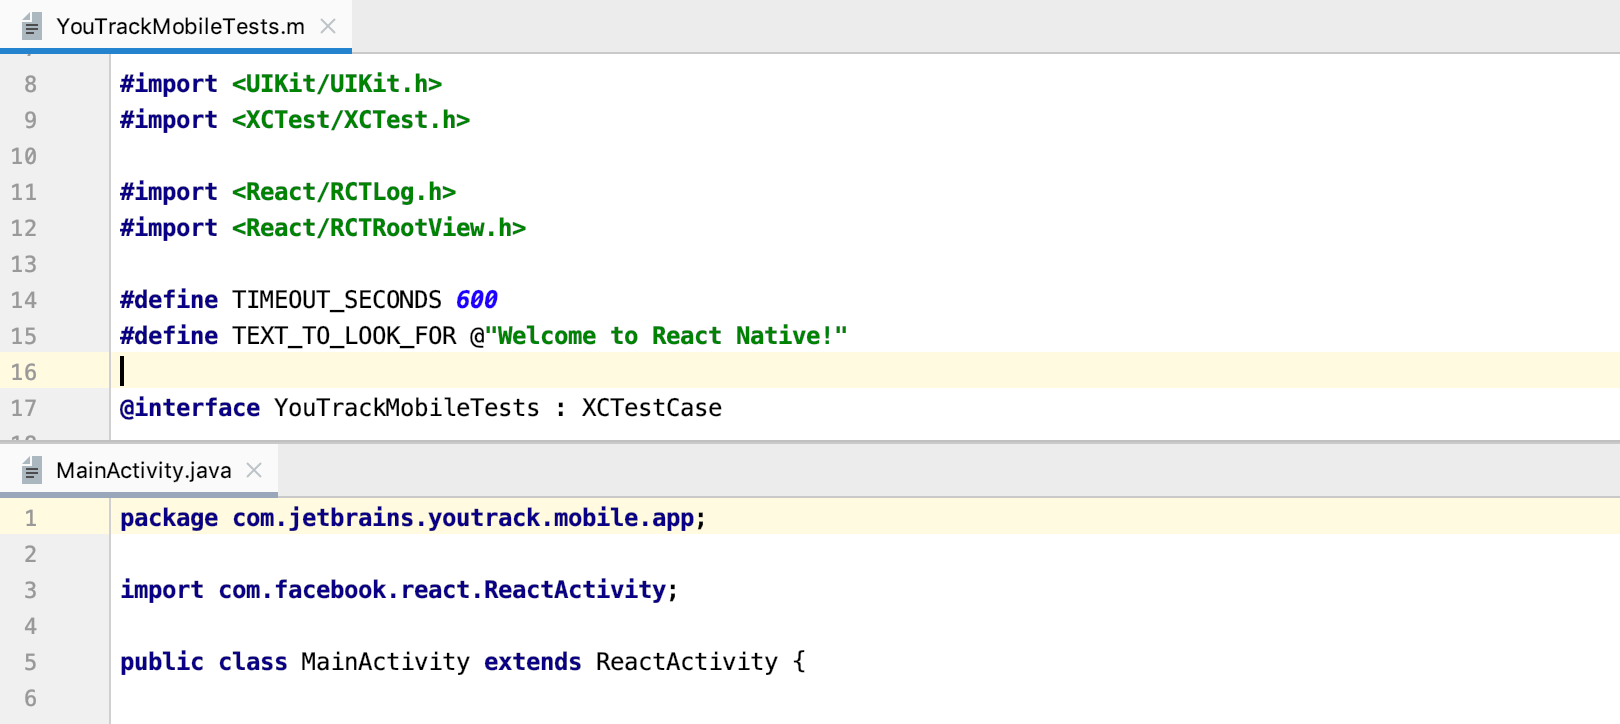
Task: Click the XCTestCase superclass name
Action: click(651, 408)
